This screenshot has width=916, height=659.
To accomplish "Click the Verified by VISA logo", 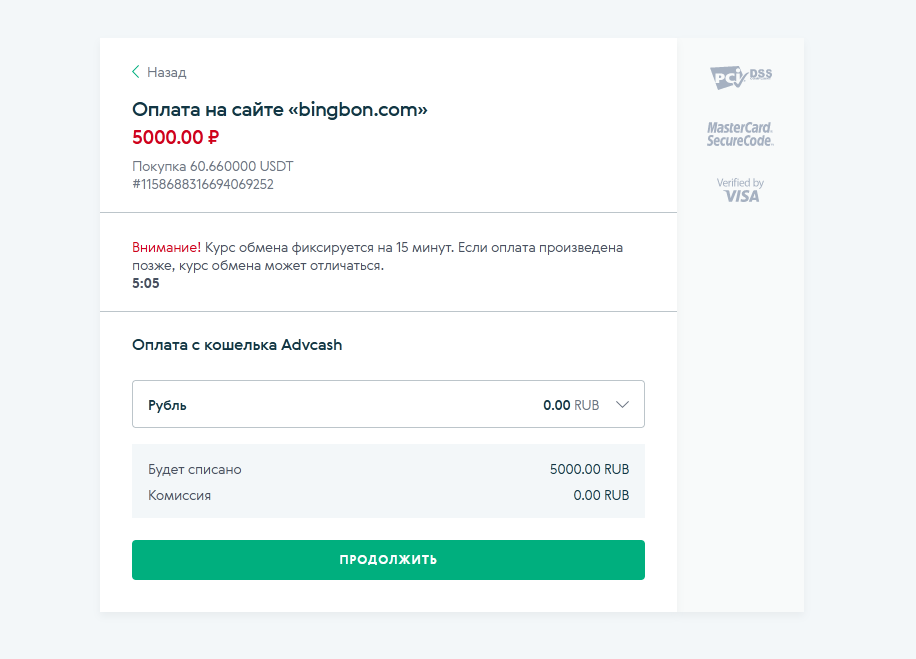I will (x=741, y=190).
